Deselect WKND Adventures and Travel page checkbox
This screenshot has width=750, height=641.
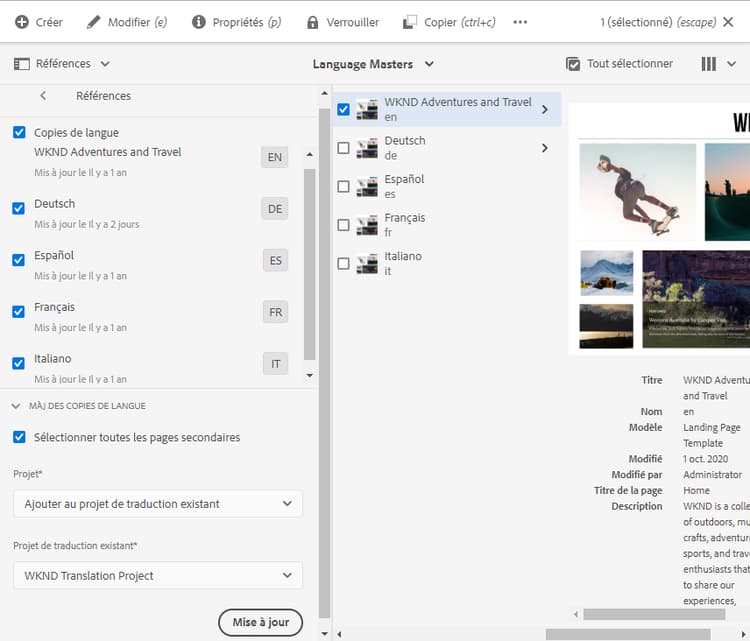[343, 110]
